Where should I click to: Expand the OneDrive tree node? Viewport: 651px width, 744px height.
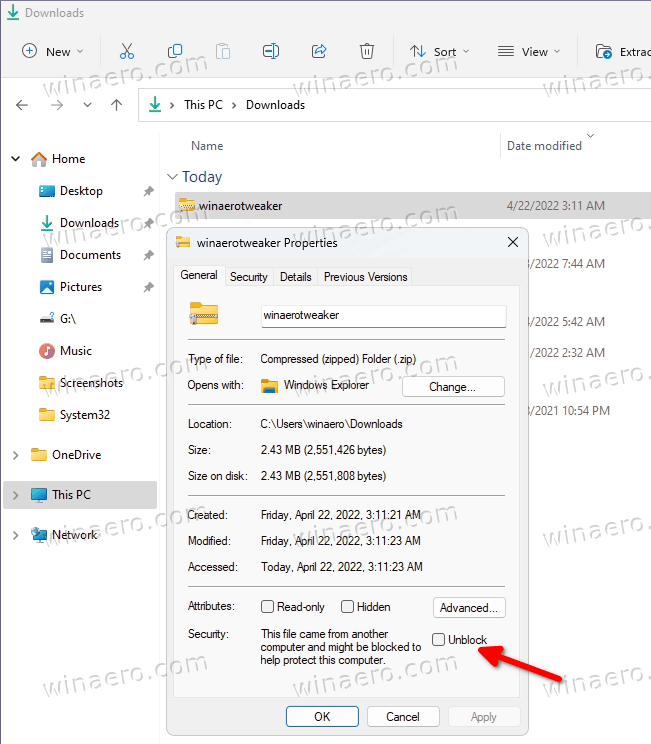click(16, 455)
